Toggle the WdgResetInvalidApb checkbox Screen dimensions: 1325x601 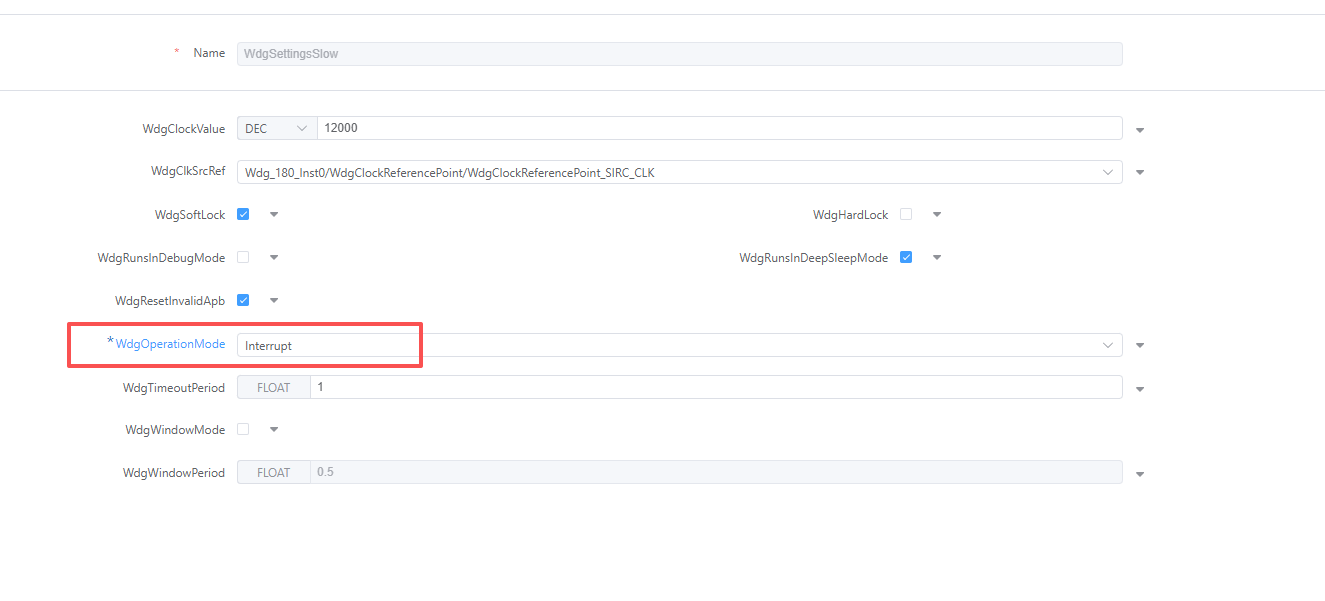[x=243, y=300]
